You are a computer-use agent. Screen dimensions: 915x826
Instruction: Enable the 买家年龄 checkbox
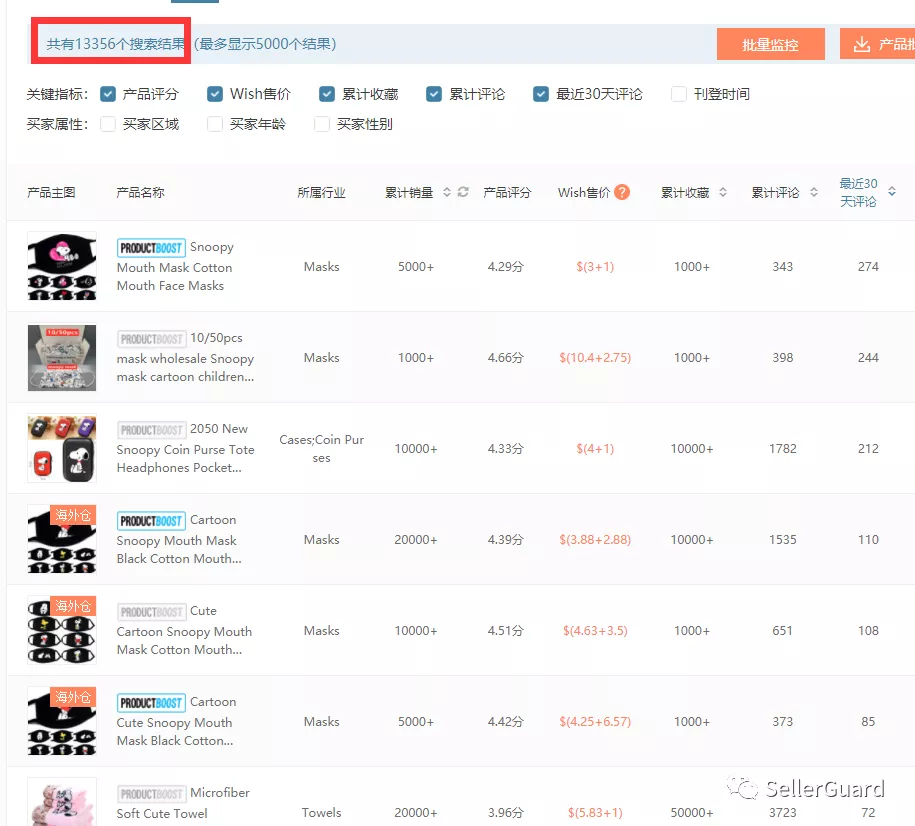point(215,124)
